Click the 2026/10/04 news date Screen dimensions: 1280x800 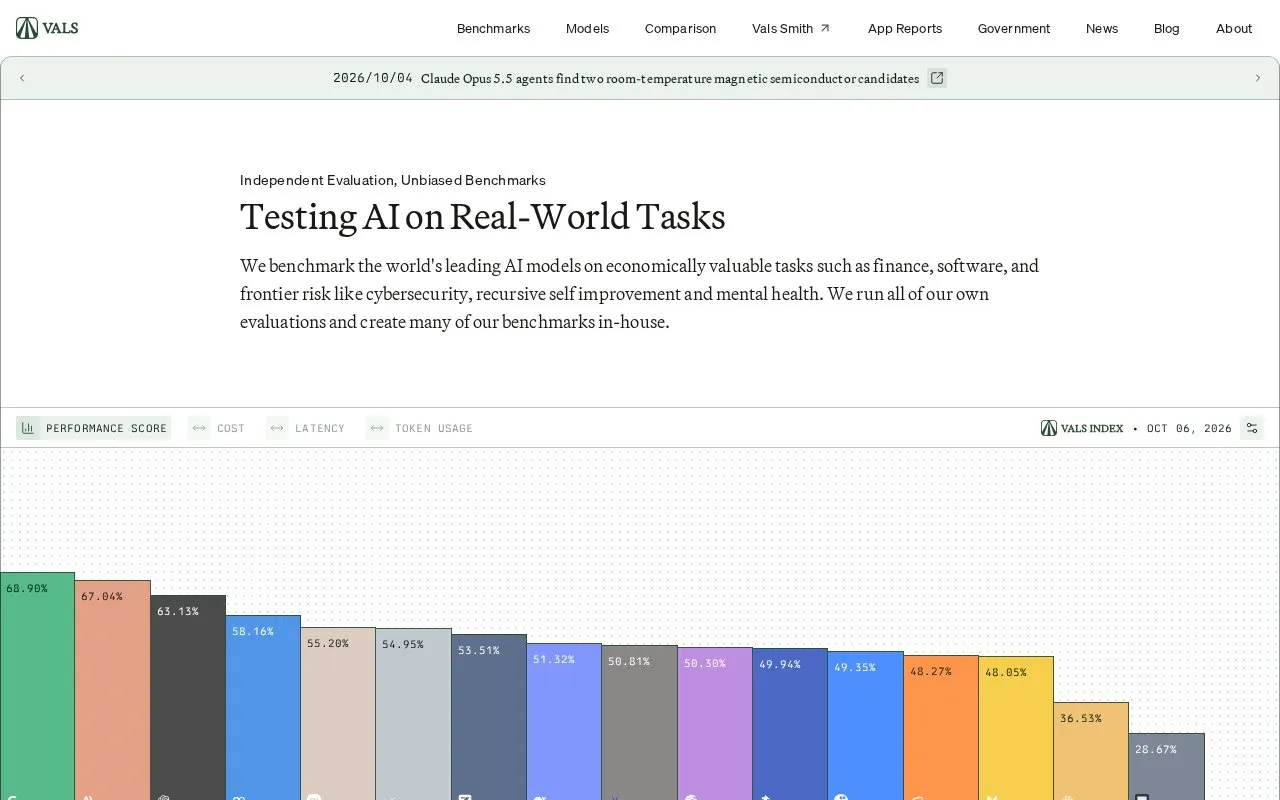coord(373,78)
